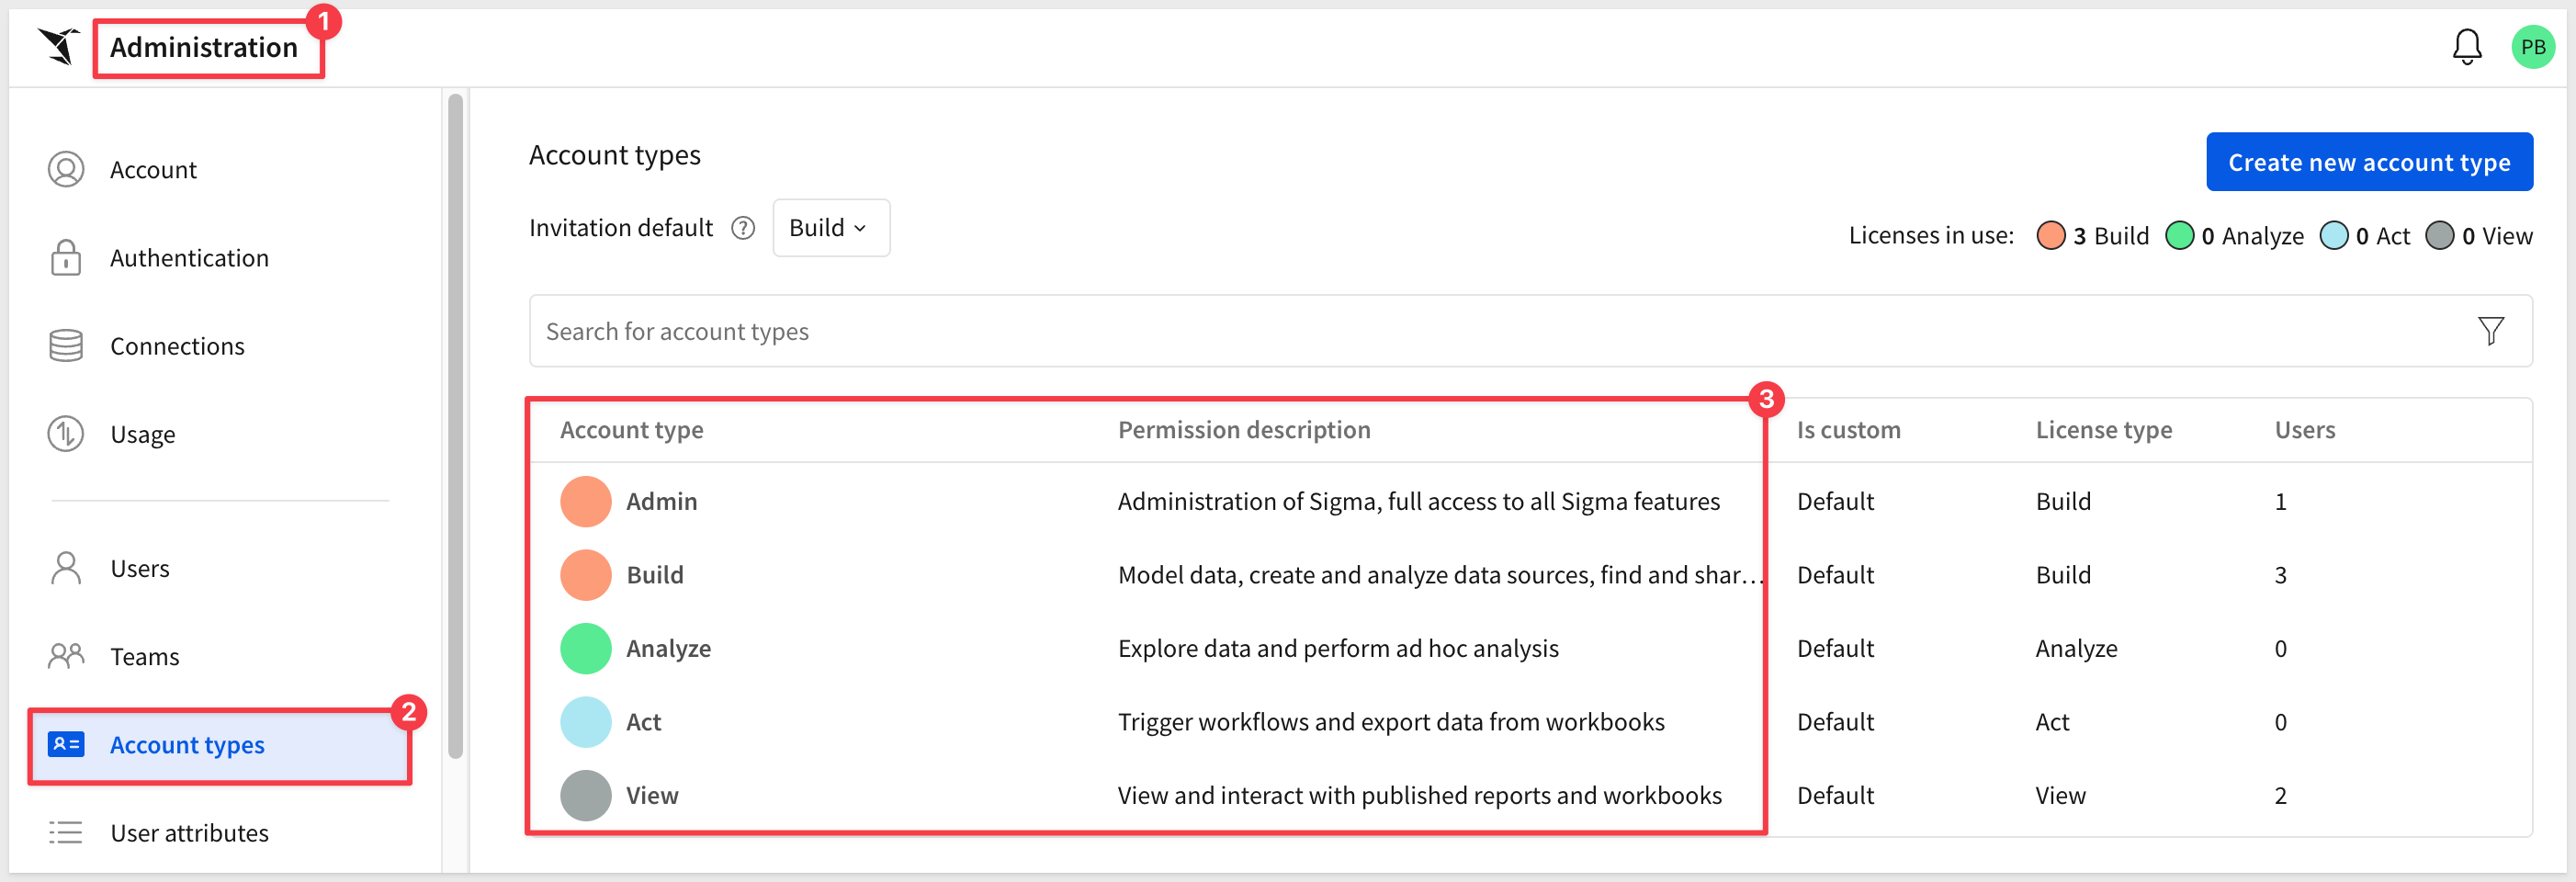
Task: Navigate to the Users page
Action: point(140,568)
